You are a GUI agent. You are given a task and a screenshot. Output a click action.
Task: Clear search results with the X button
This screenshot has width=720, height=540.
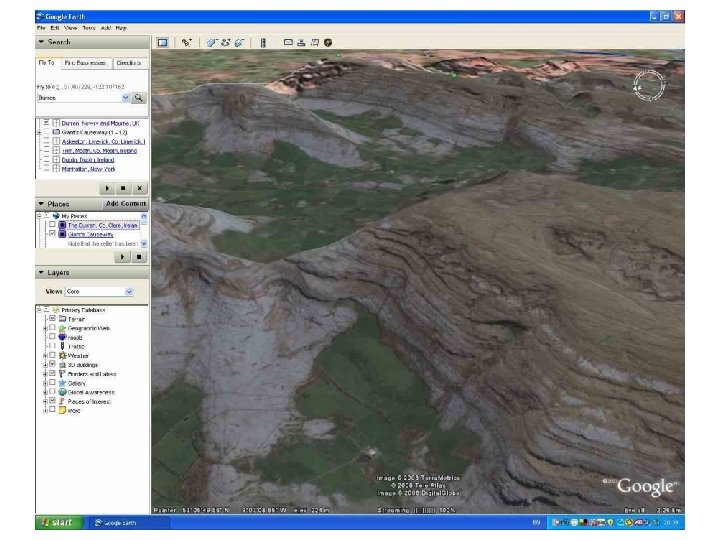tap(140, 188)
